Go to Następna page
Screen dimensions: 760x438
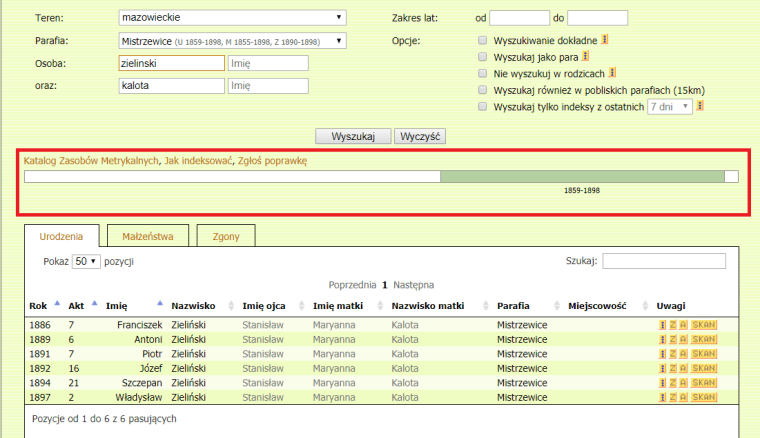413,285
